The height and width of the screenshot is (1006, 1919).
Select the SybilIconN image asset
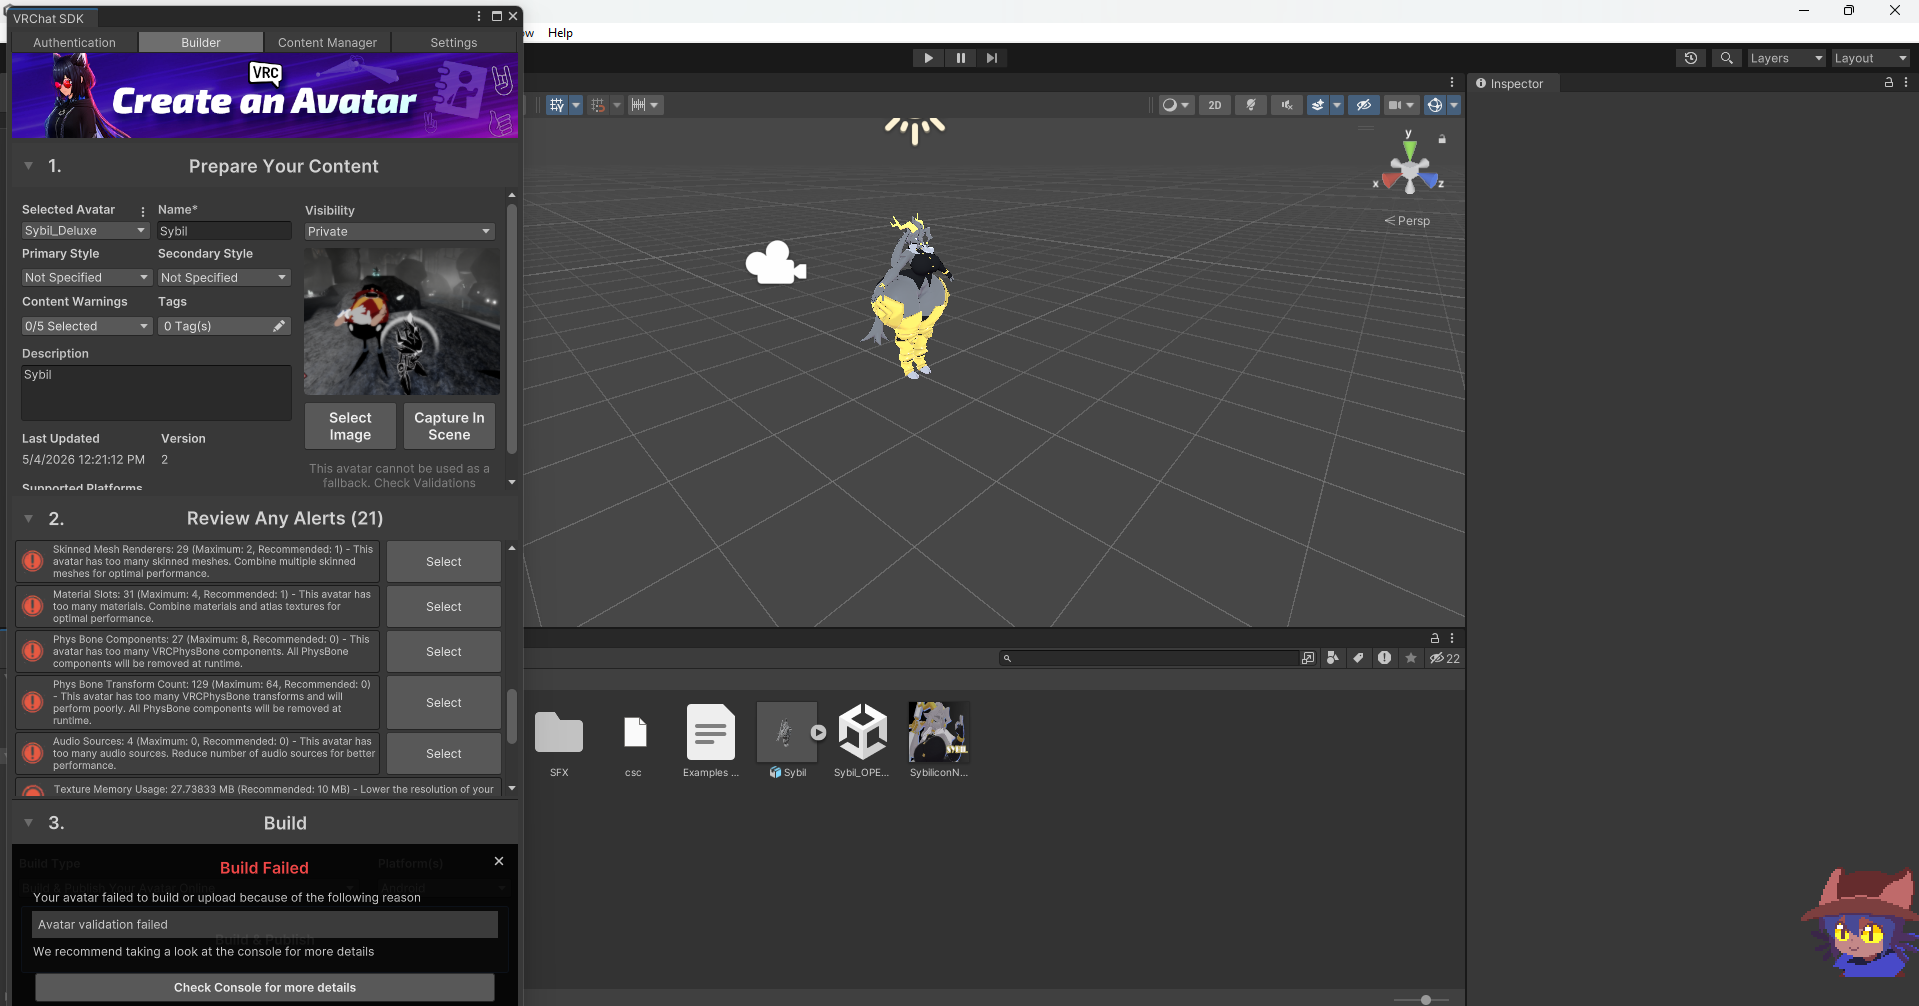[x=939, y=741]
